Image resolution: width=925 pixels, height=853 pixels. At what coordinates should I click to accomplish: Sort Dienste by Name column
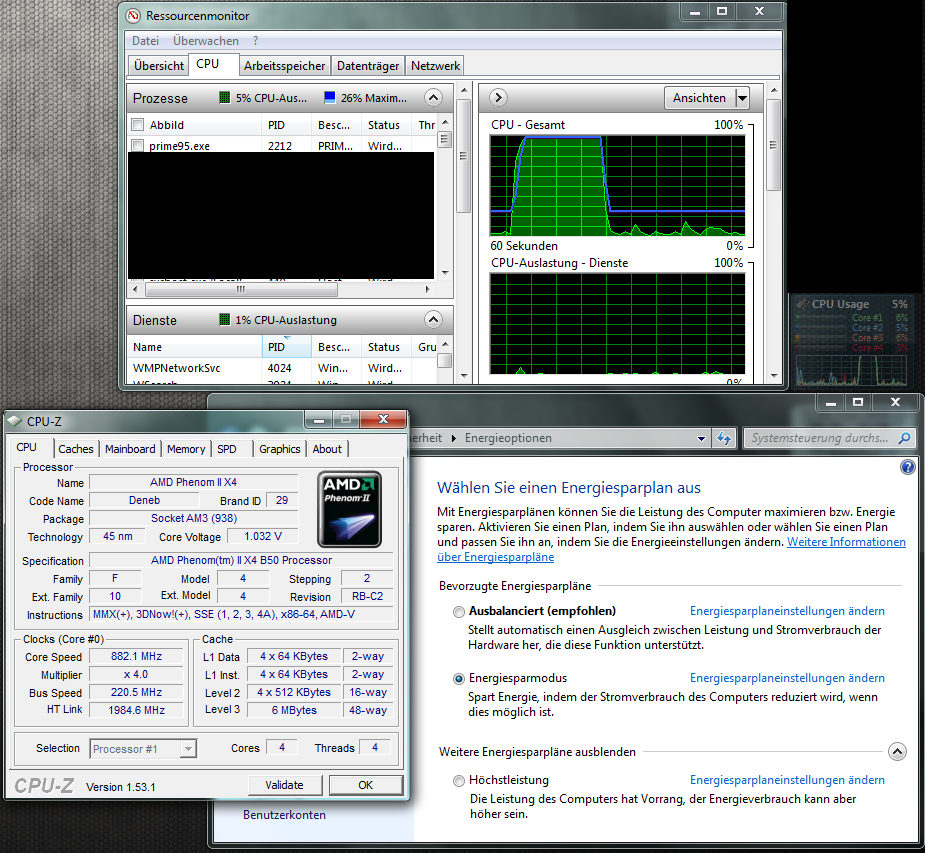tap(194, 347)
